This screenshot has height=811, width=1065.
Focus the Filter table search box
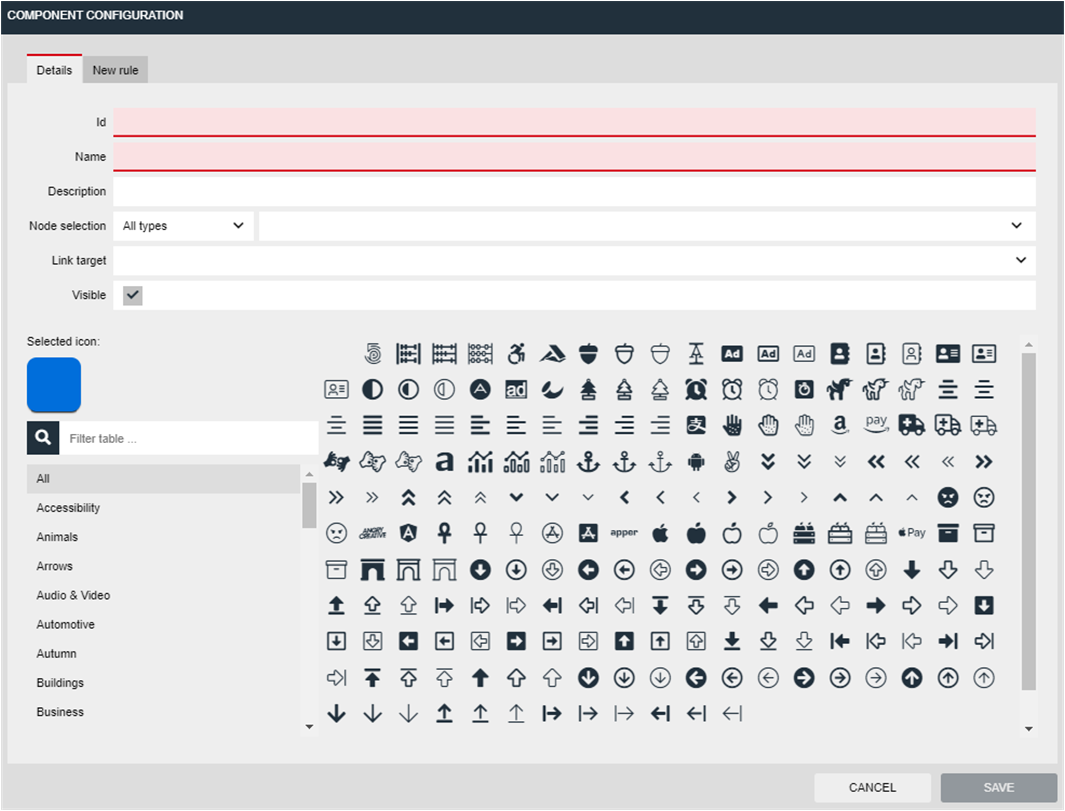[189, 438]
